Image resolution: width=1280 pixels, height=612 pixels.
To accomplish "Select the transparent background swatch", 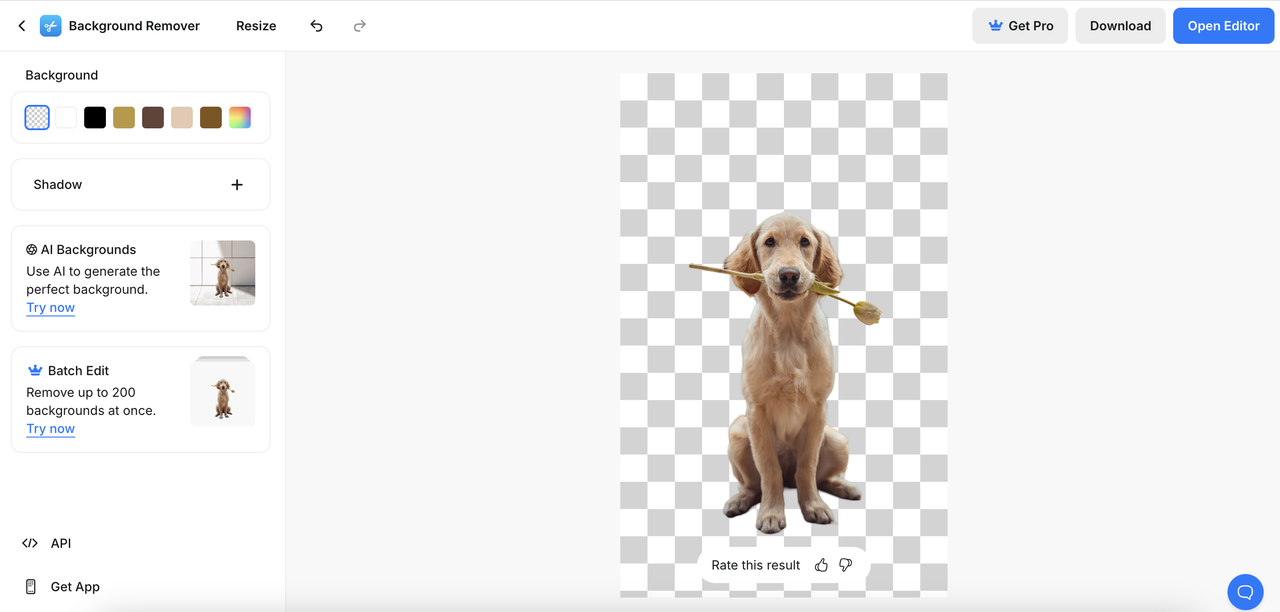I will coord(37,118).
